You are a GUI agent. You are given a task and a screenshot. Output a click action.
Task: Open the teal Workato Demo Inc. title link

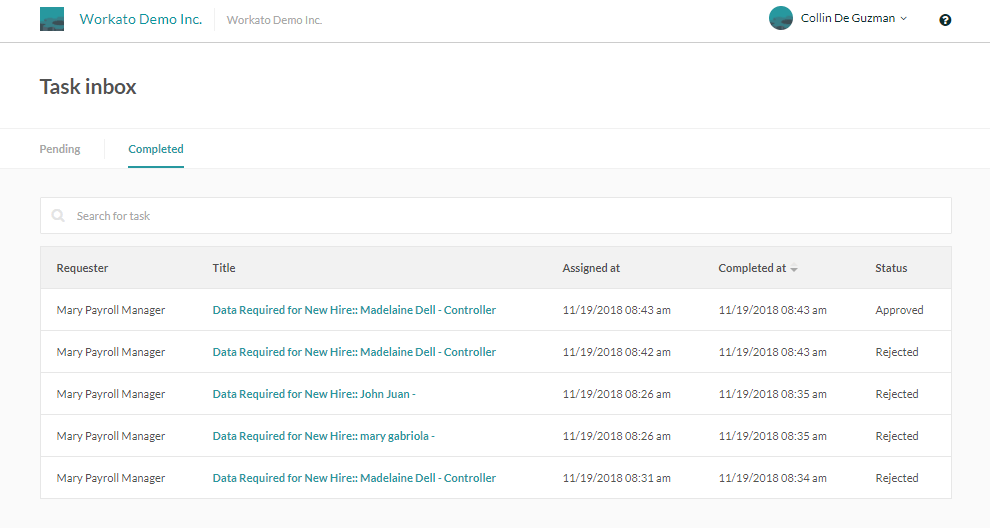[140, 19]
